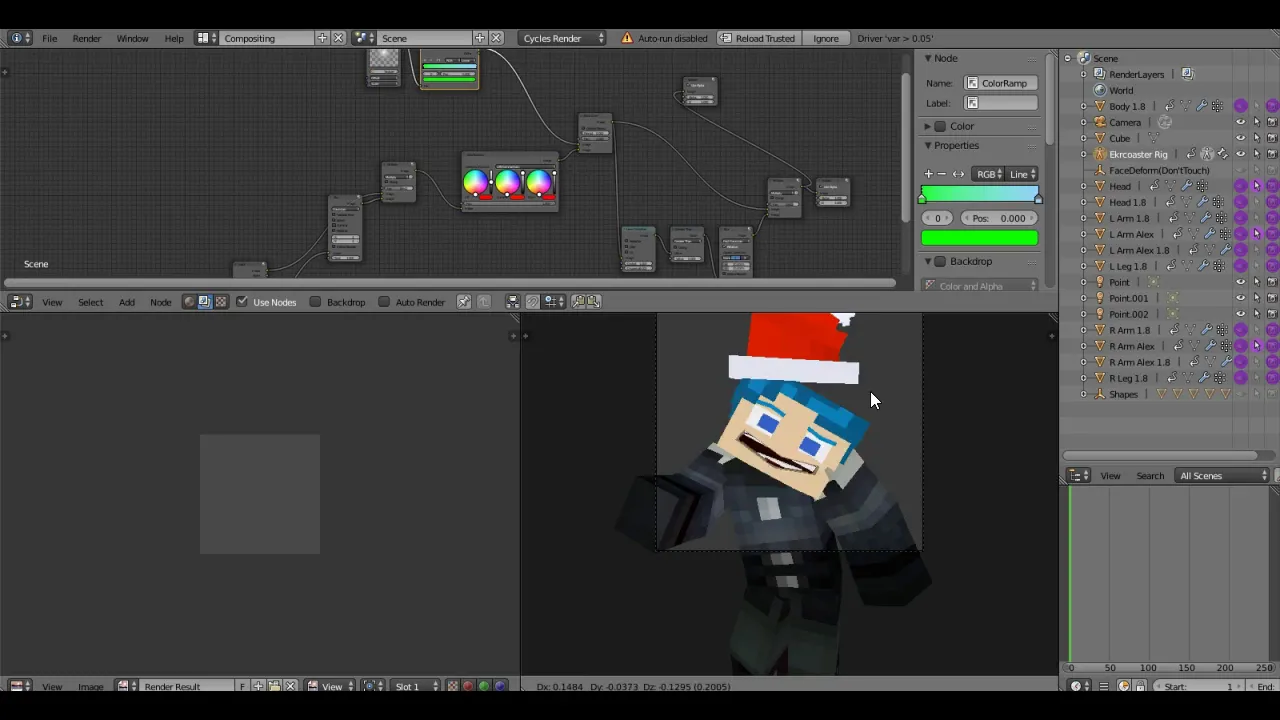Click the World globe icon in outliner
1280x720 pixels.
[x=1099, y=90]
